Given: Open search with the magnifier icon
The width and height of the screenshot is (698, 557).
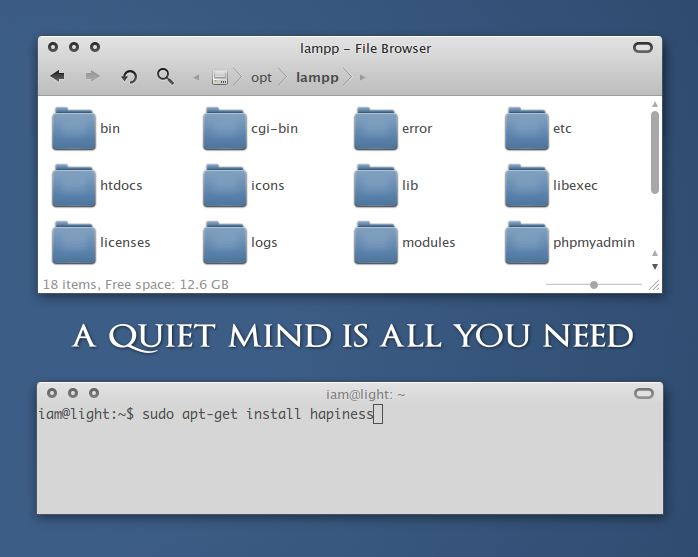Looking at the screenshot, I should pyautogui.click(x=165, y=76).
